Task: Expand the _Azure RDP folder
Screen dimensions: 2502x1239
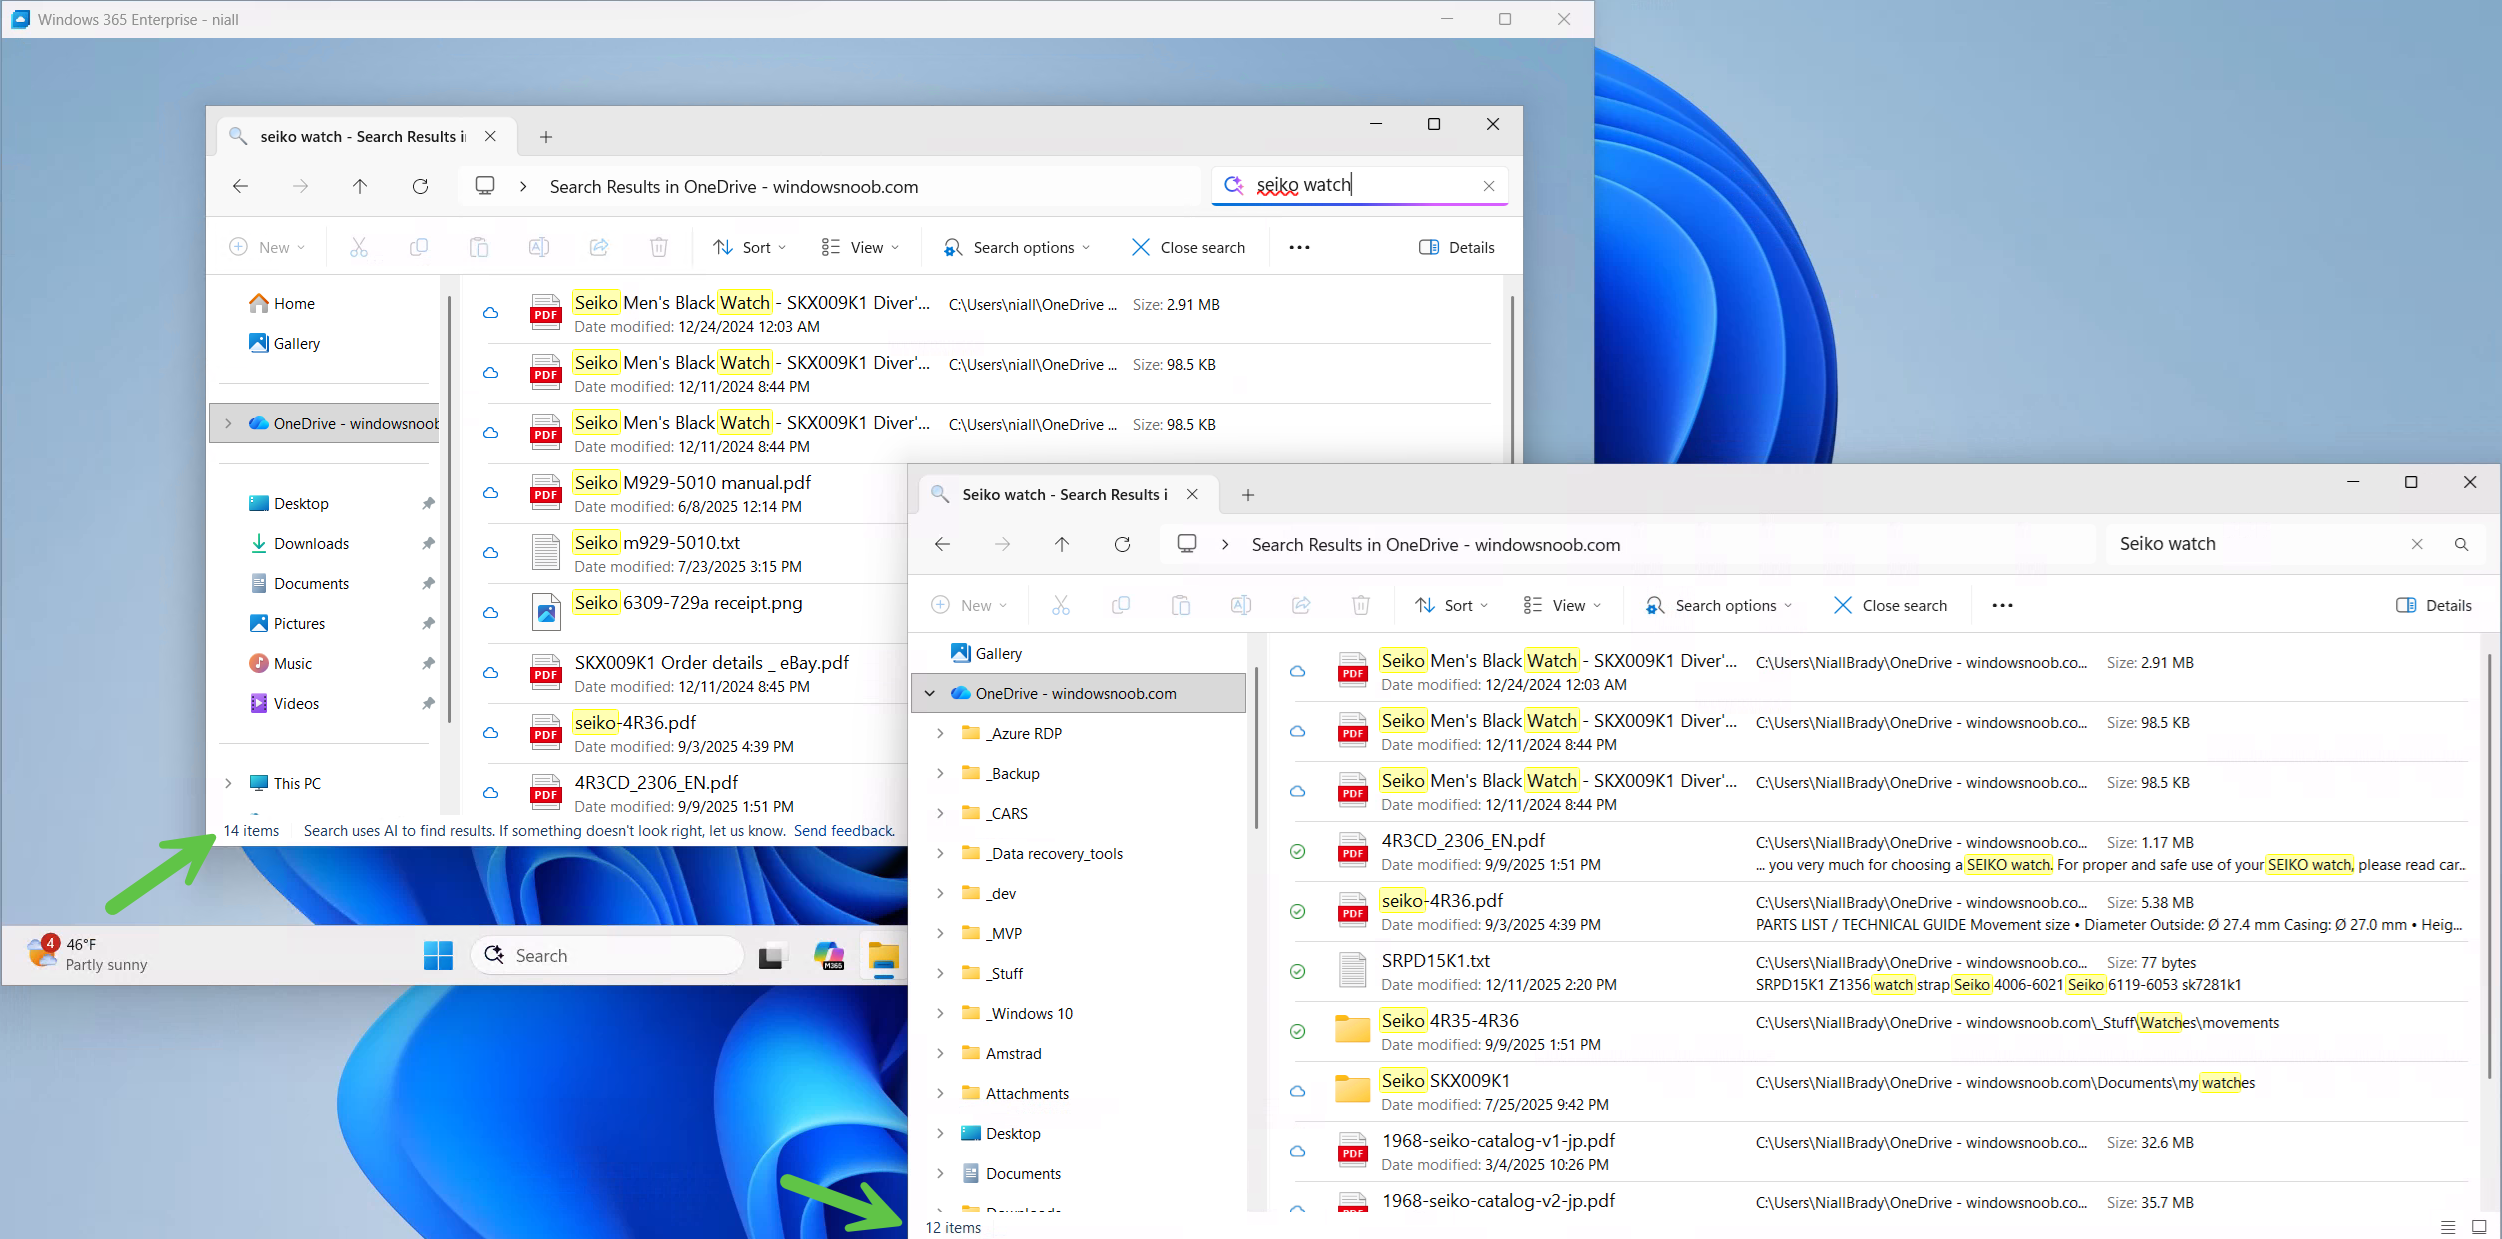Action: (x=940, y=734)
